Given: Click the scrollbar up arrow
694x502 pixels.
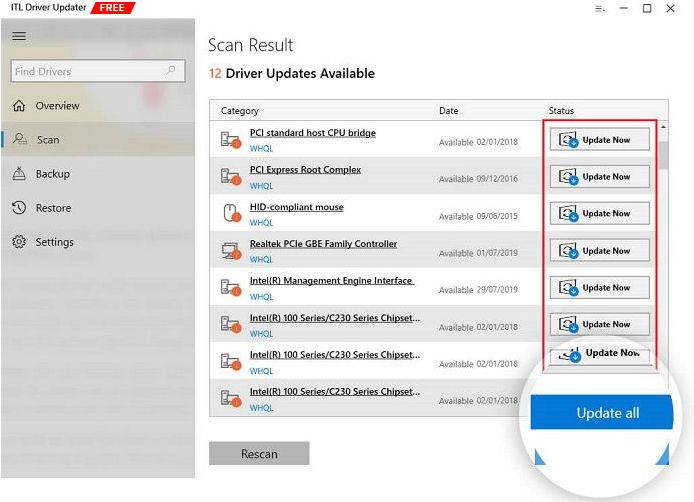Looking at the screenshot, I should click(663, 127).
